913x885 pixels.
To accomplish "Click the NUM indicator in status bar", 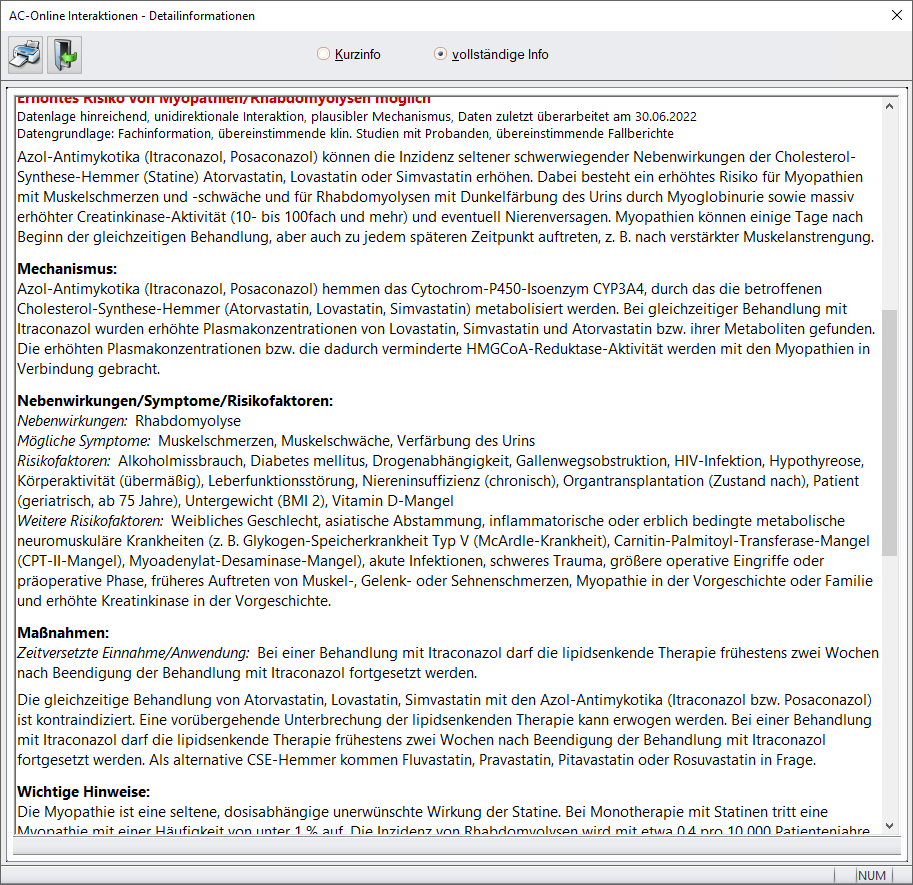I will click(872, 875).
